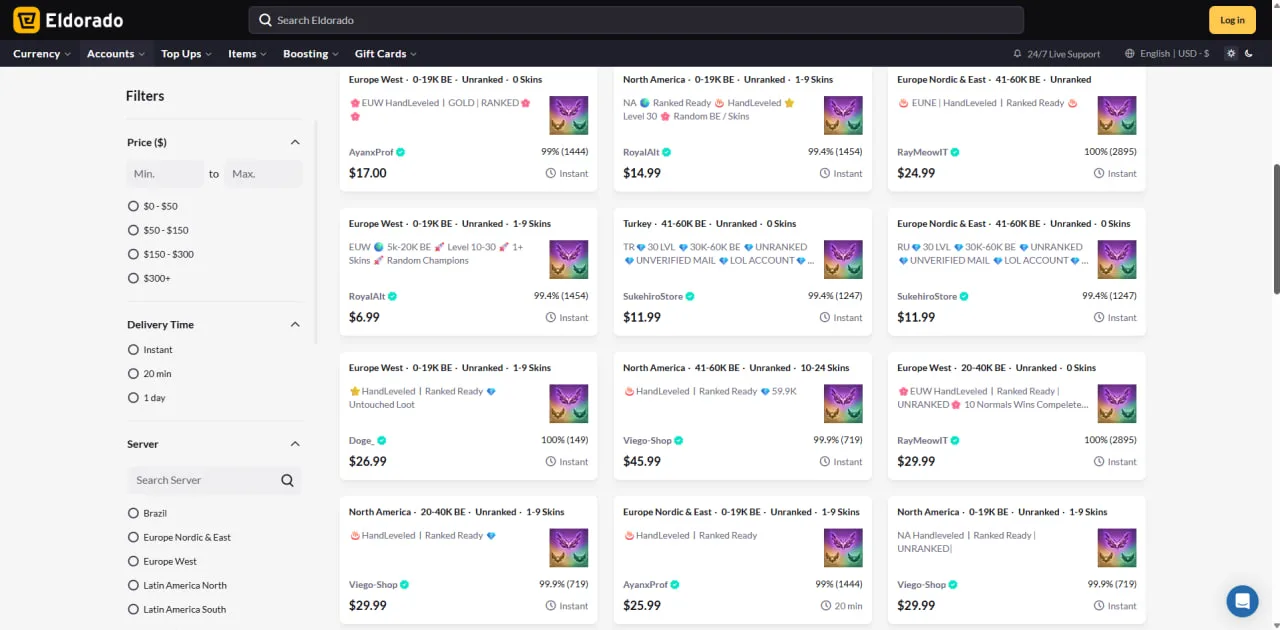
Task: Open English | USD language selector
Action: [1167, 54]
